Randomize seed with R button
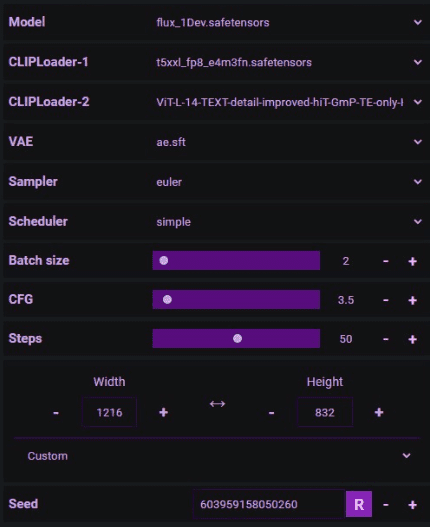The height and width of the screenshot is (527, 430). coord(359,504)
